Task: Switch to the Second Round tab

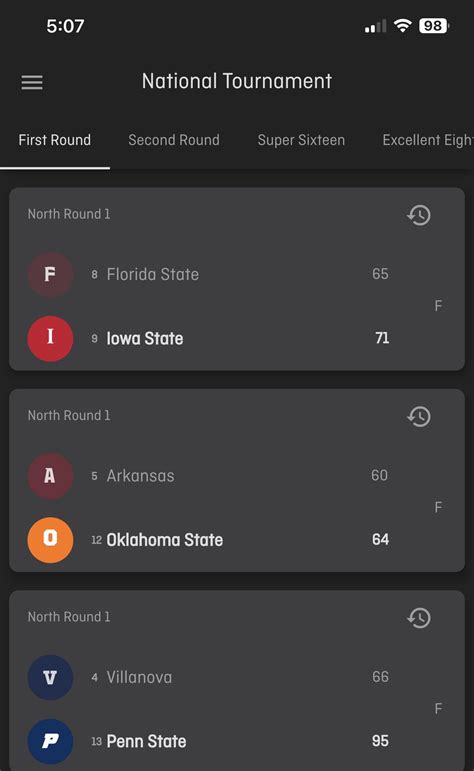Action: point(174,140)
